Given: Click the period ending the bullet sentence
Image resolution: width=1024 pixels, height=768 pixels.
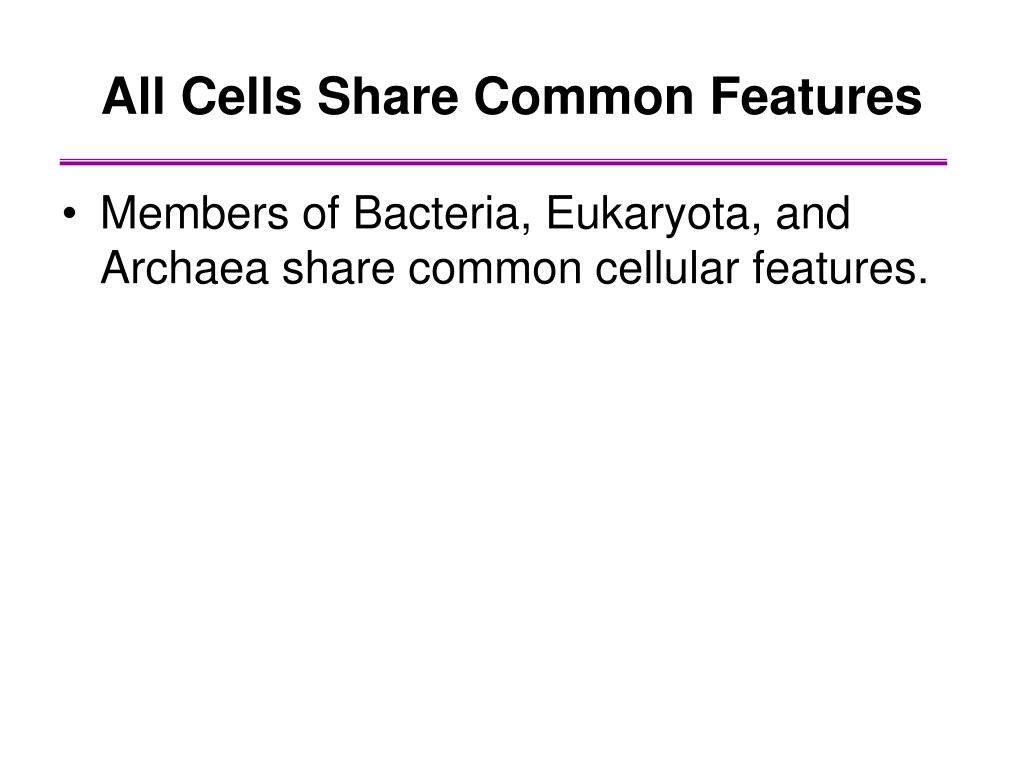Looking at the screenshot, I should tap(921, 282).
